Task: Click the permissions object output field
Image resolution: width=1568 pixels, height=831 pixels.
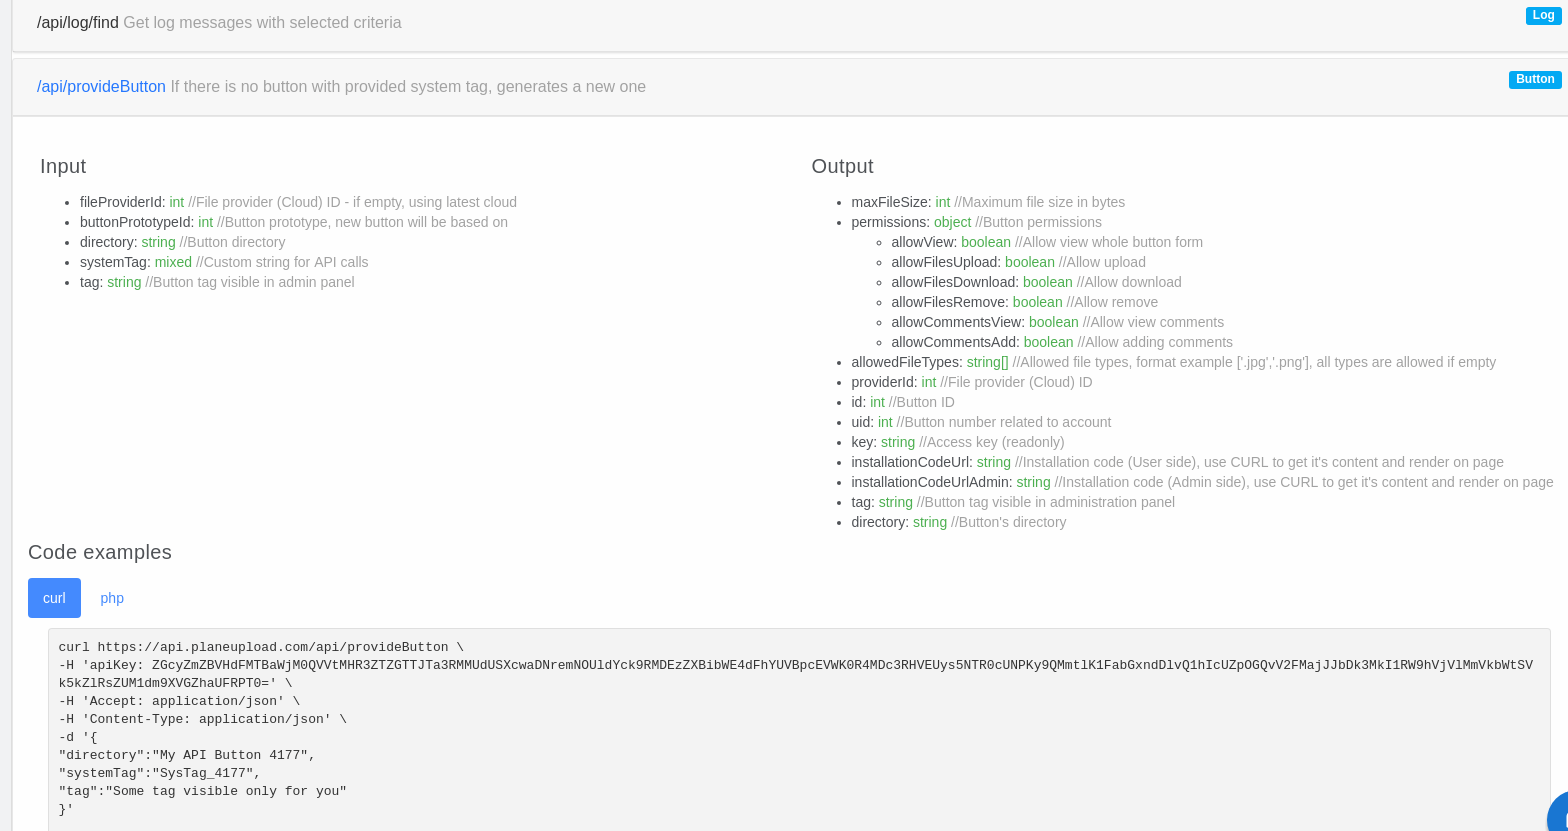Action: tap(976, 222)
